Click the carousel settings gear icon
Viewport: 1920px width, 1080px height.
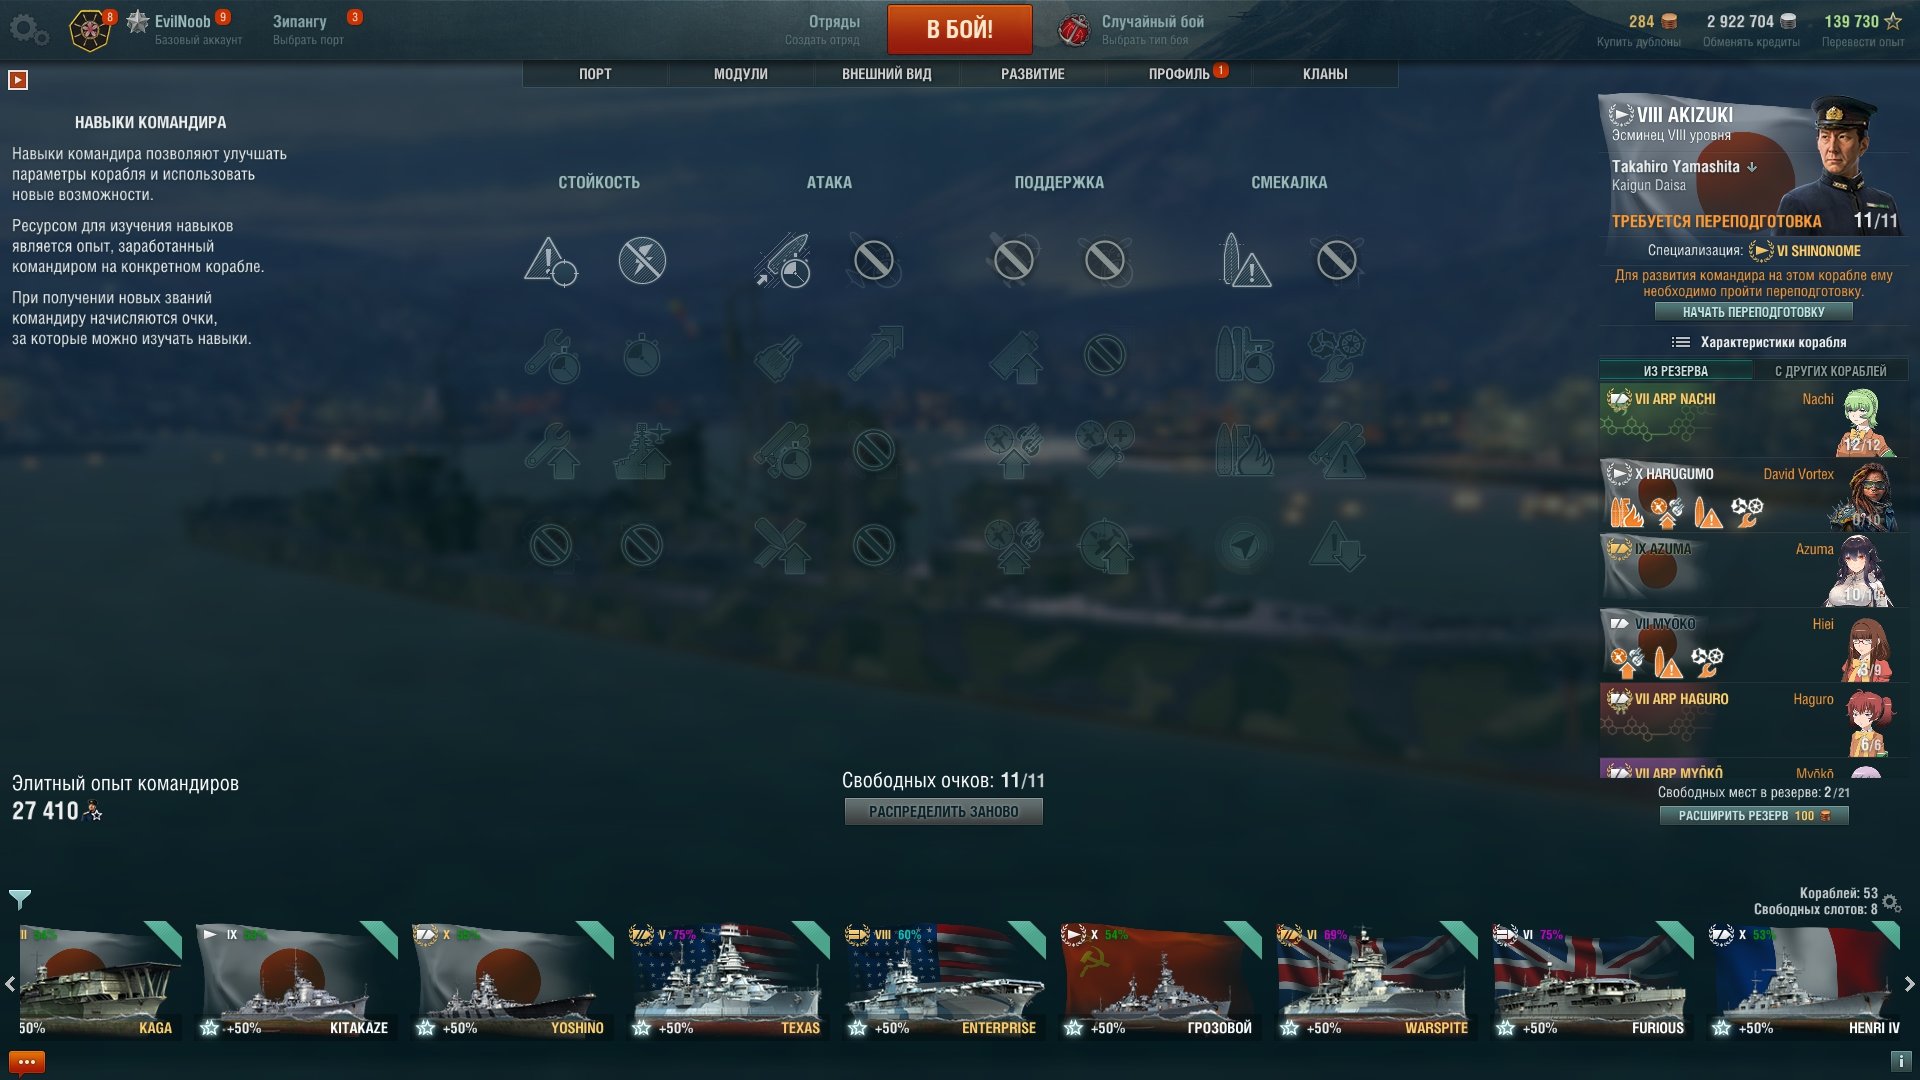1892,903
